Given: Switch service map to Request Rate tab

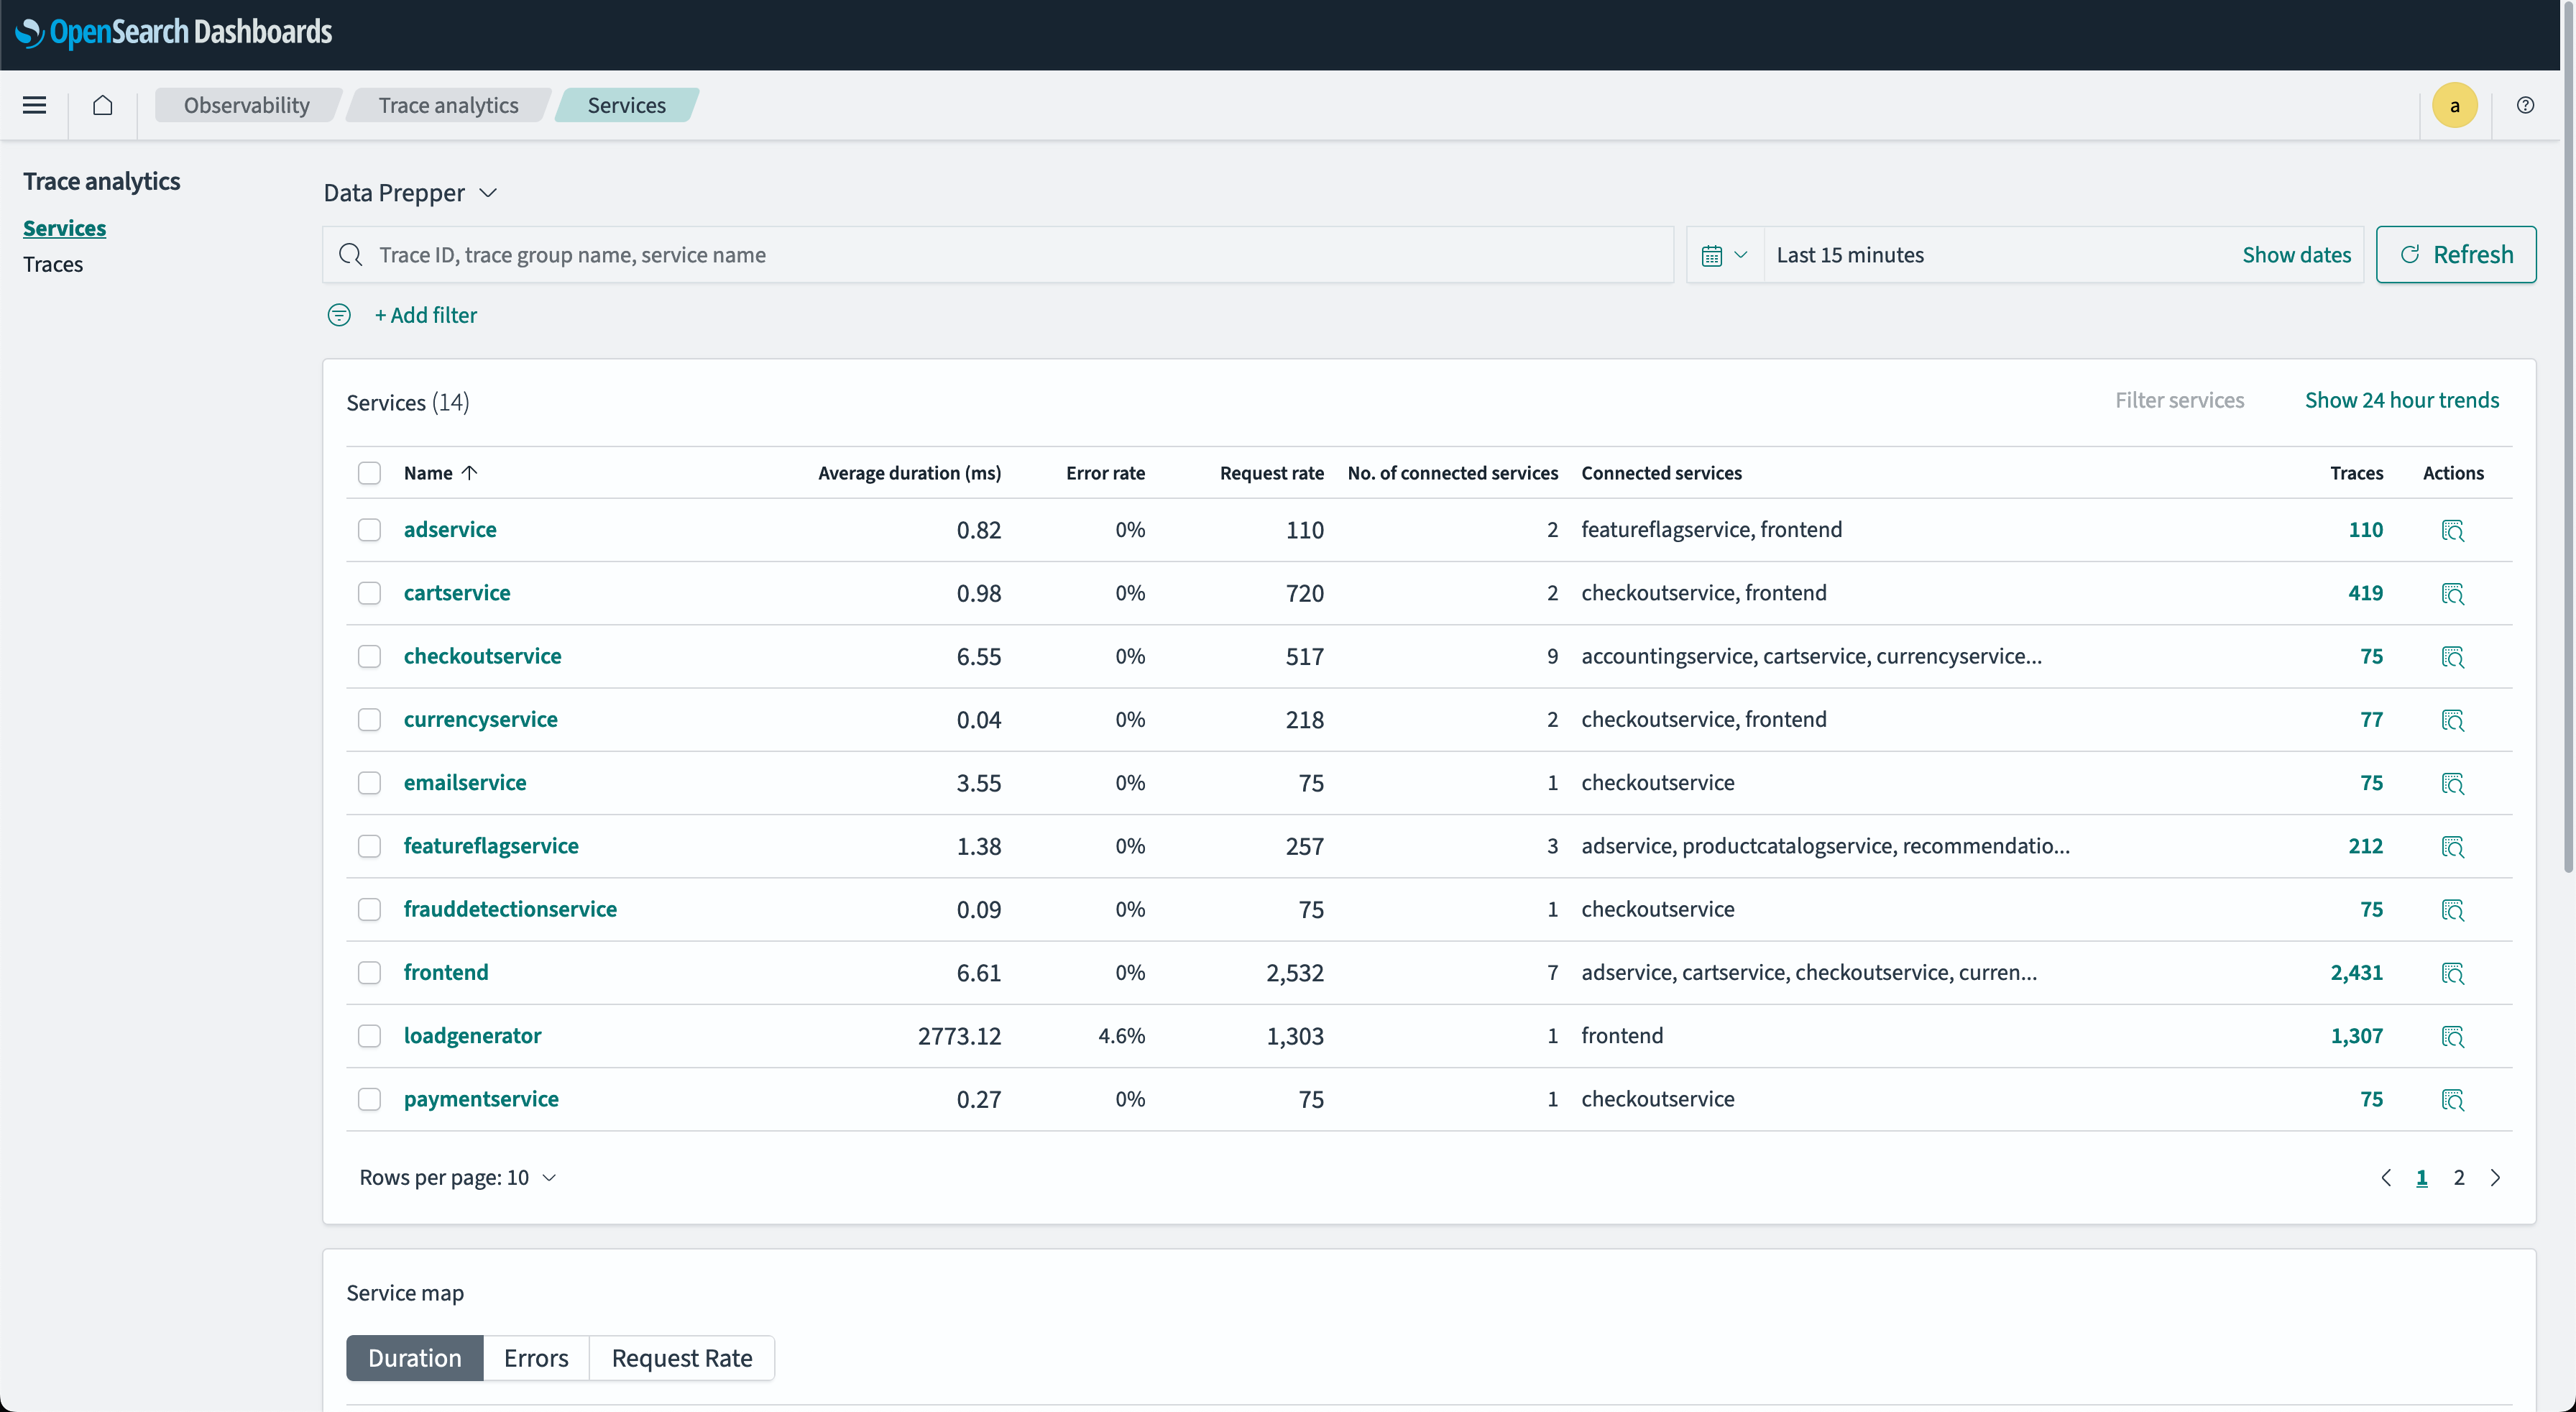Looking at the screenshot, I should click(x=681, y=1357).
